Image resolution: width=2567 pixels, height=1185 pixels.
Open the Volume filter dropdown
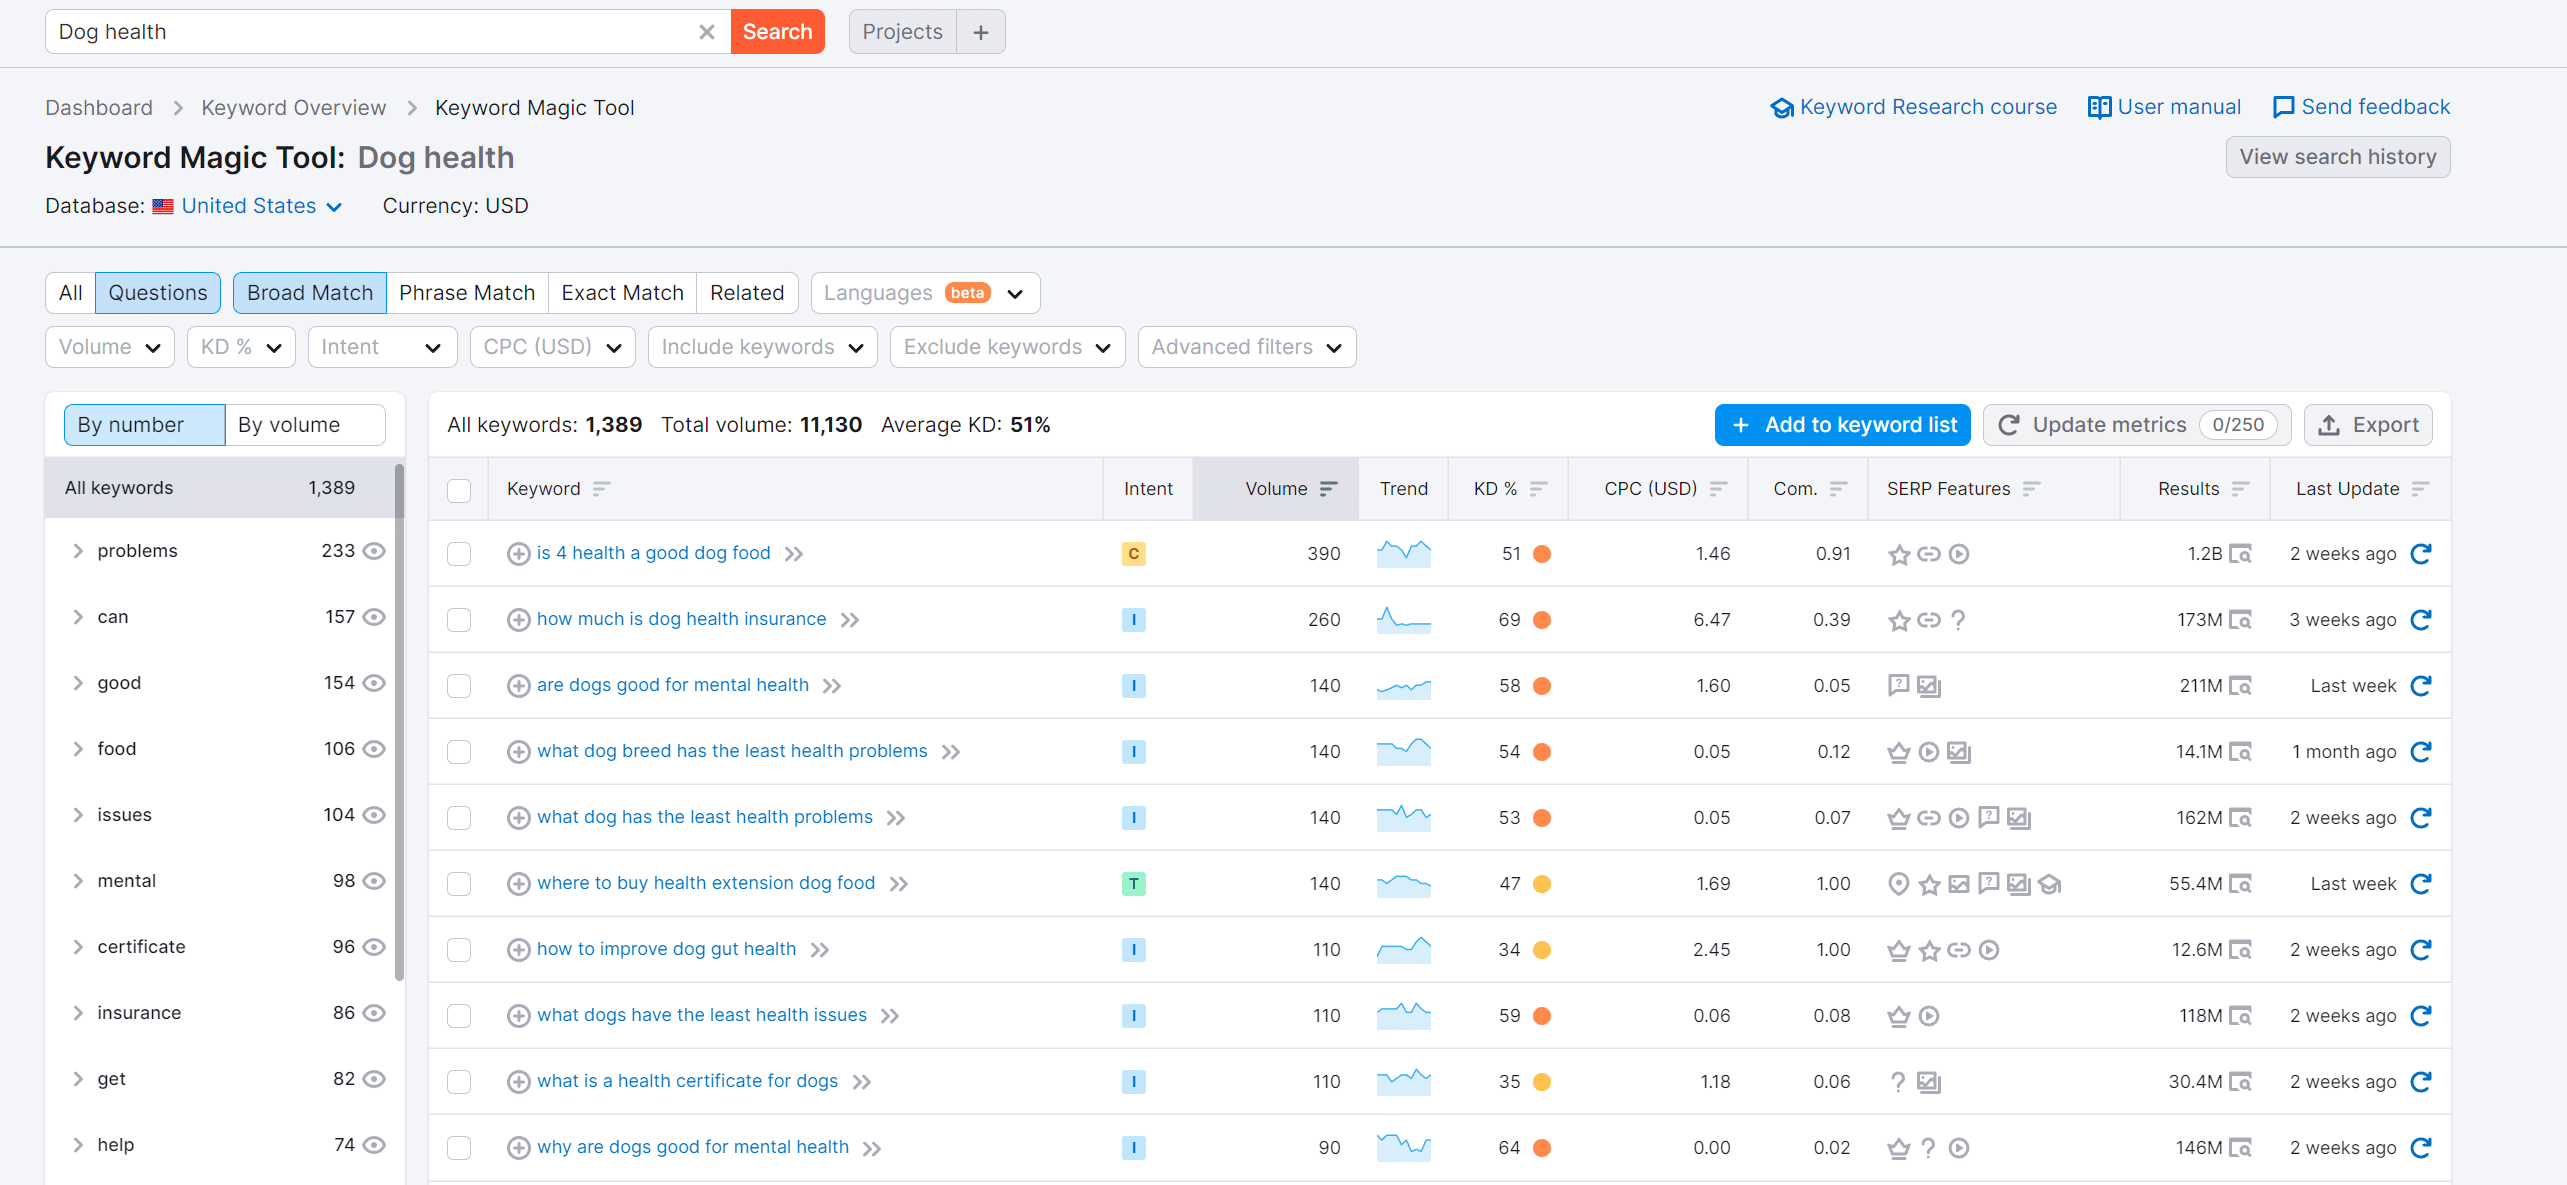110,347
